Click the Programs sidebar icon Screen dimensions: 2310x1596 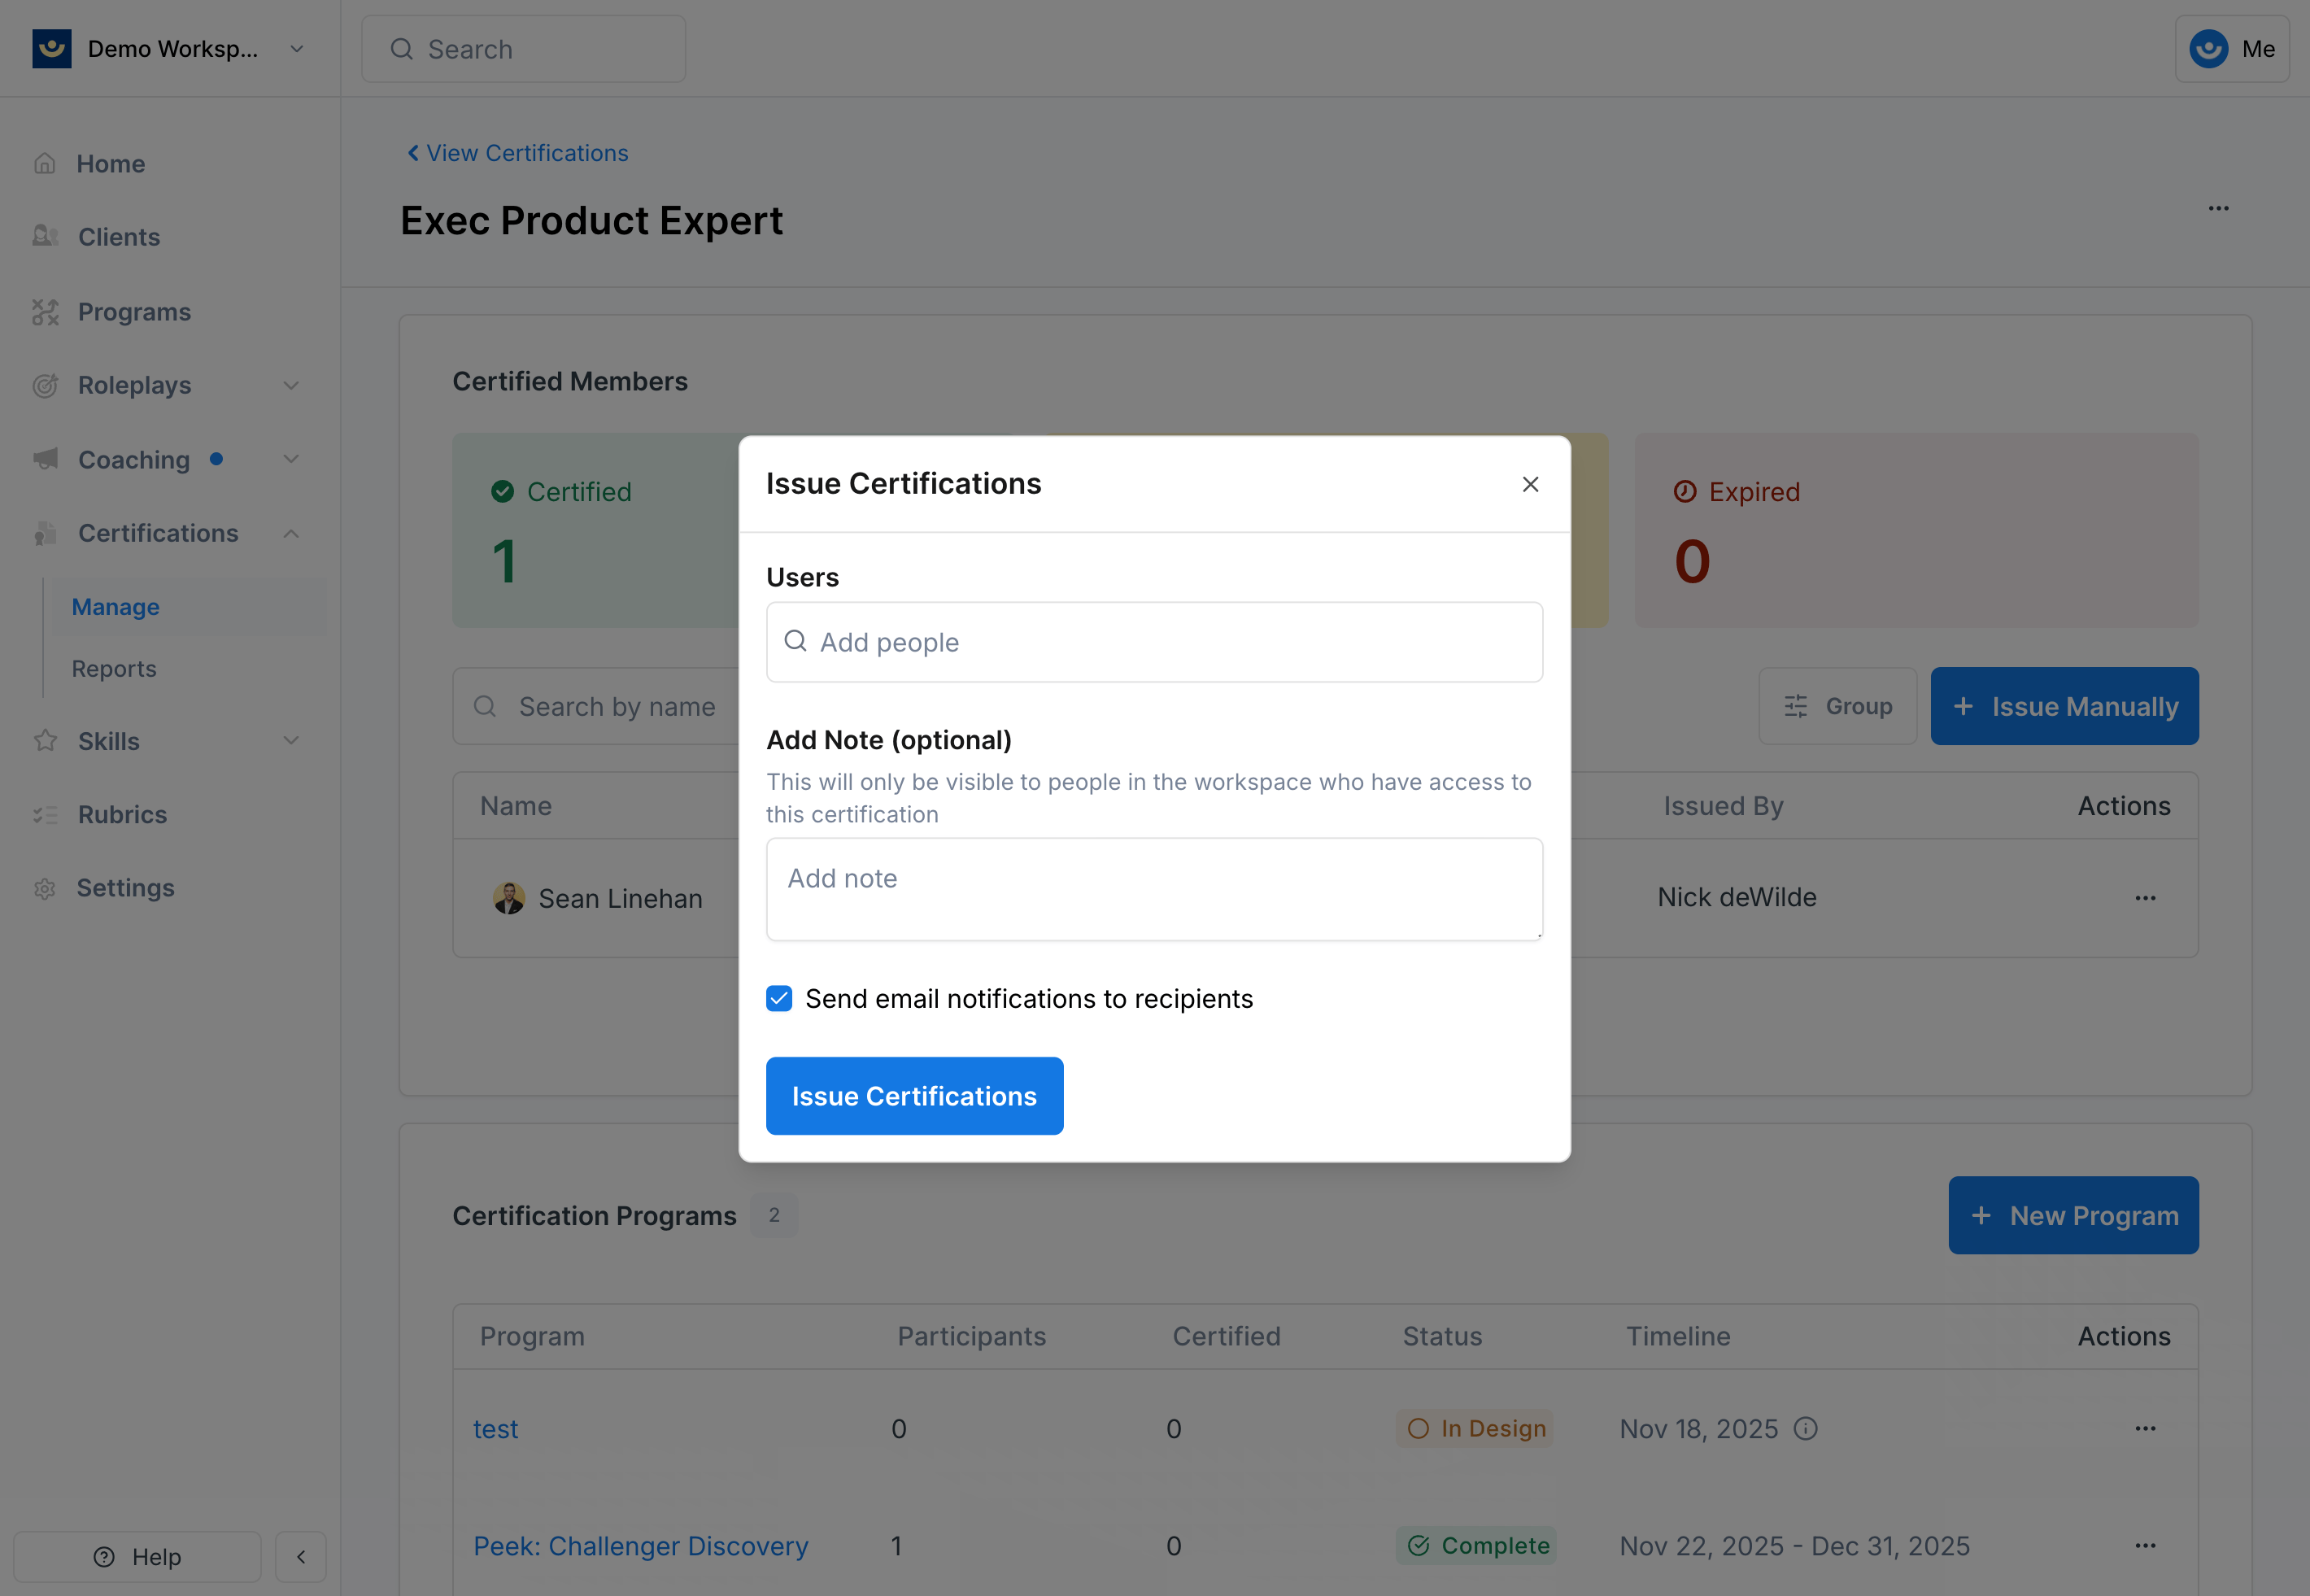[x=45, y=311]
